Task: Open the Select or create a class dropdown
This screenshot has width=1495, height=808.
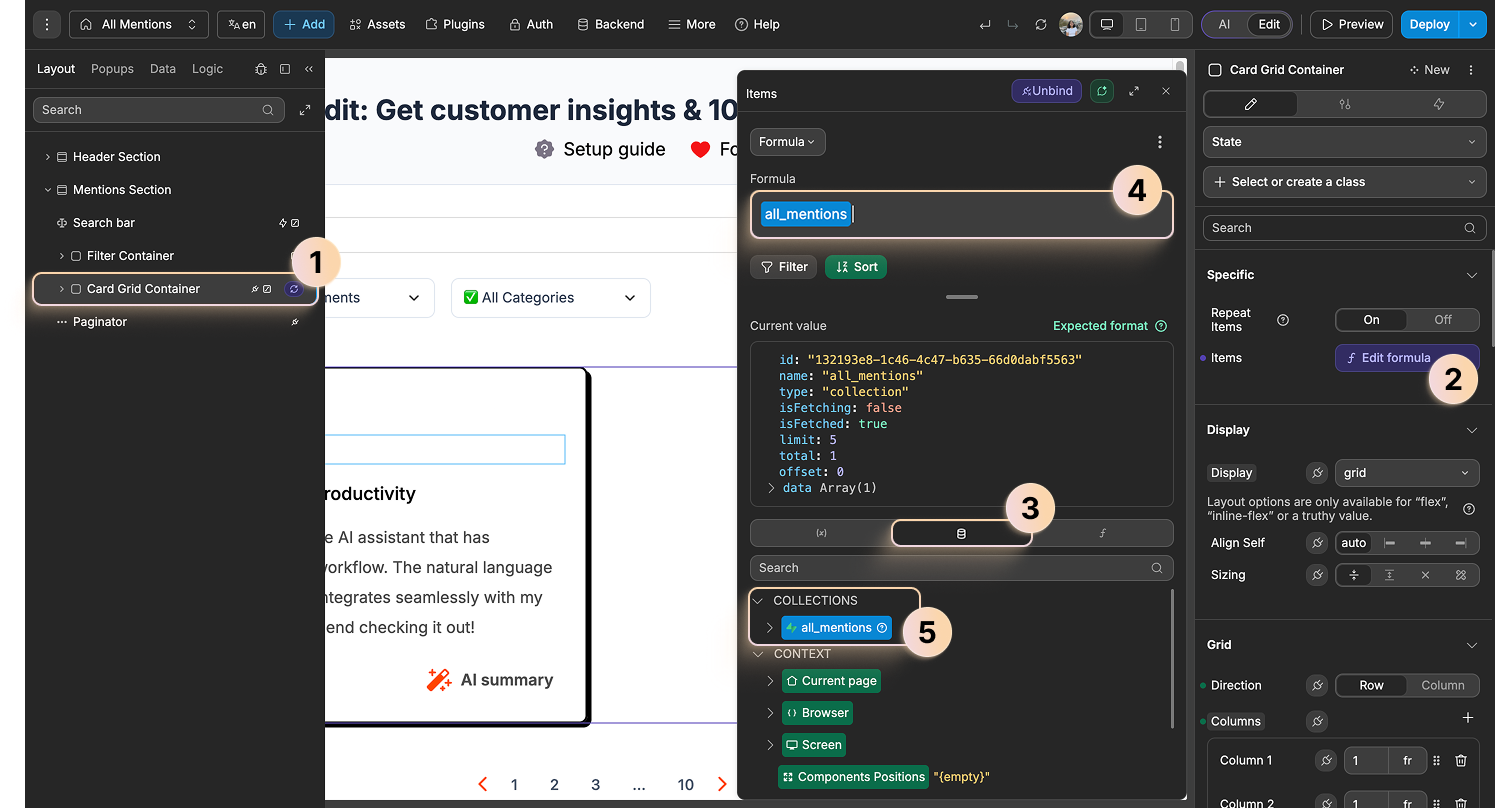Action: click(x=1344, y=182)
